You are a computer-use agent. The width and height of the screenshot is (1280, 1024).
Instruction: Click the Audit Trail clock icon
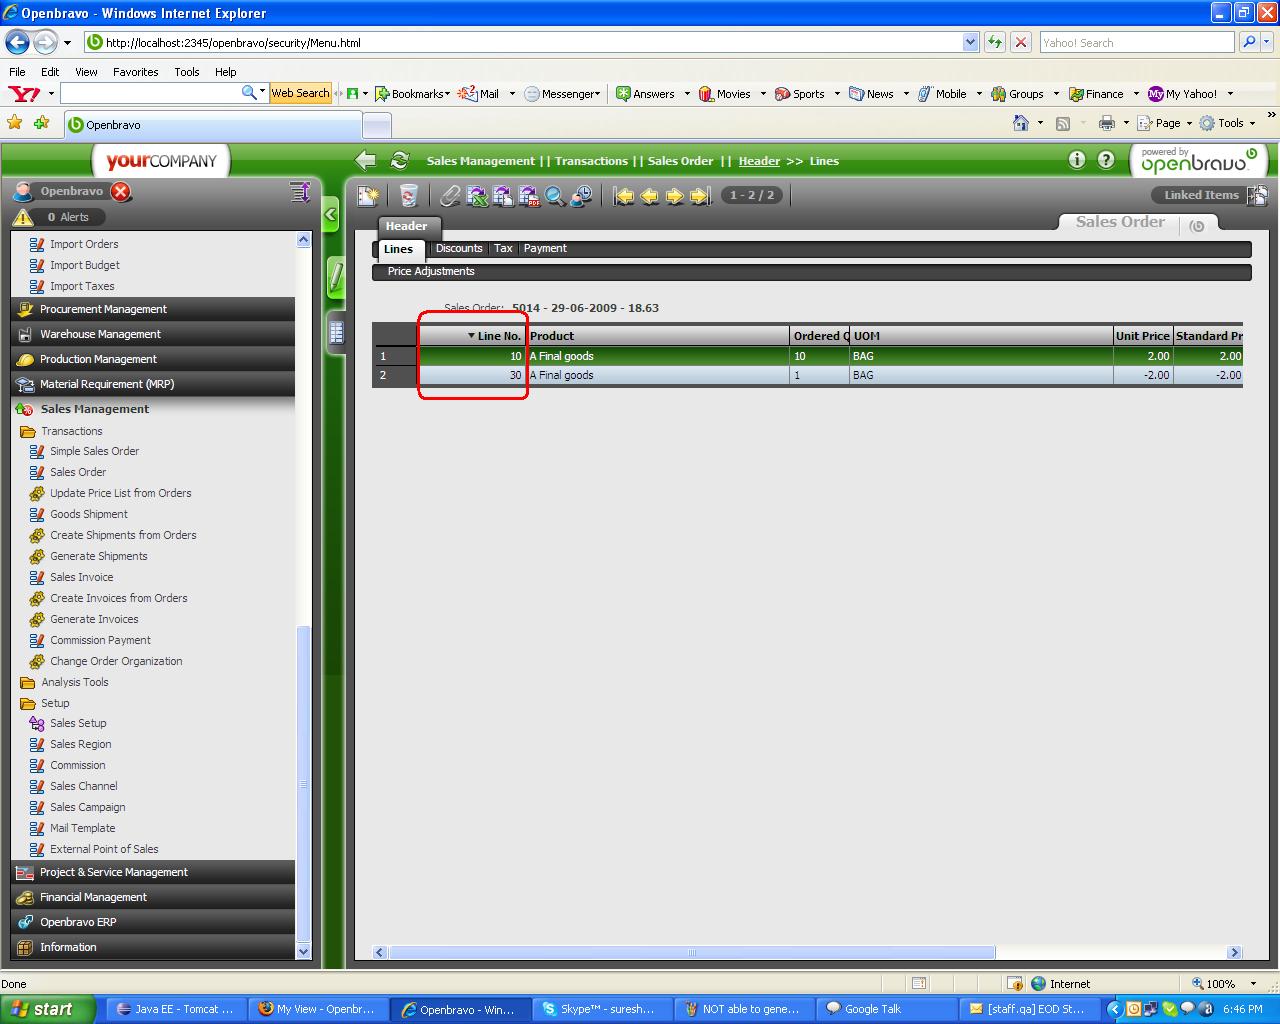[581, 196]
